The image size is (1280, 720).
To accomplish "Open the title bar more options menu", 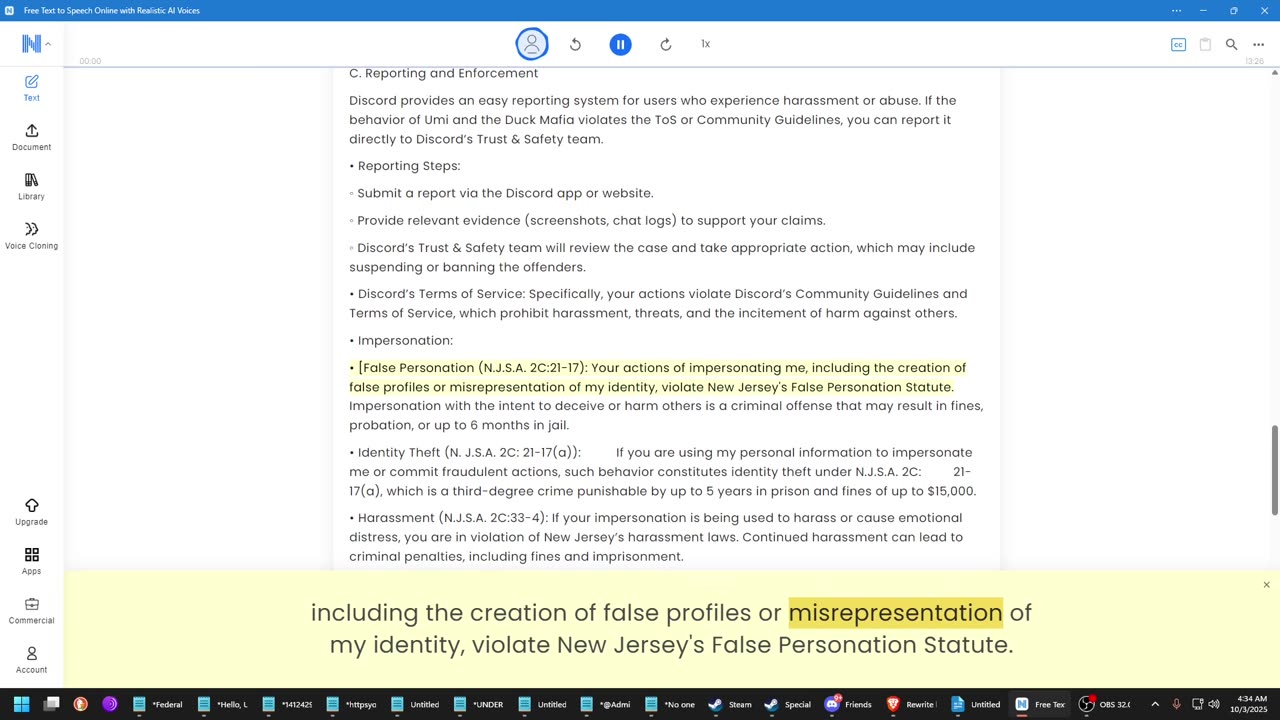I will click(x=1176, y=10).
